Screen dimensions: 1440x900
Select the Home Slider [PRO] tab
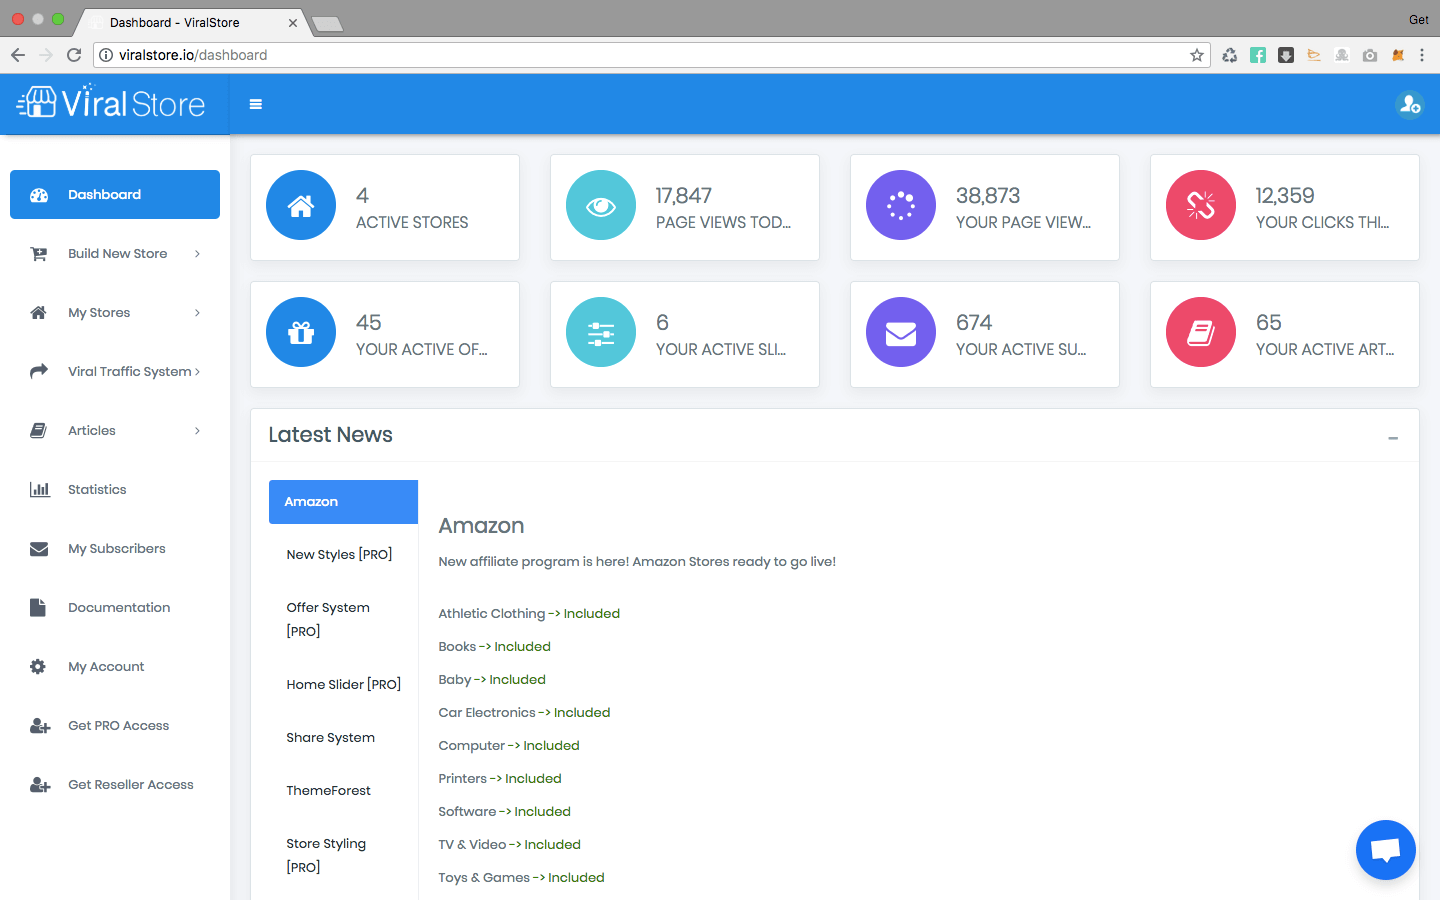pyautogui.click(x=343, y=685)
